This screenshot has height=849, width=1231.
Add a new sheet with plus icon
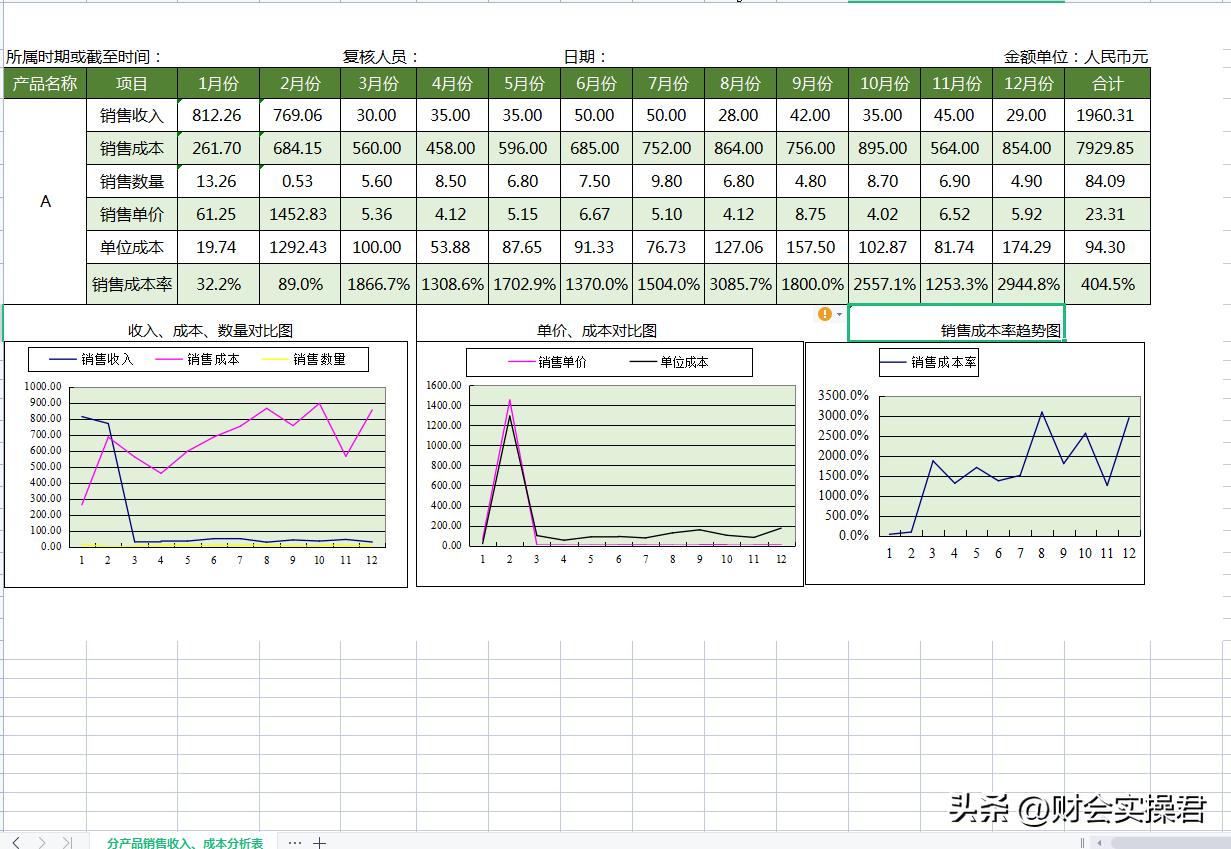pyautogui.click(x=320, y=843)
